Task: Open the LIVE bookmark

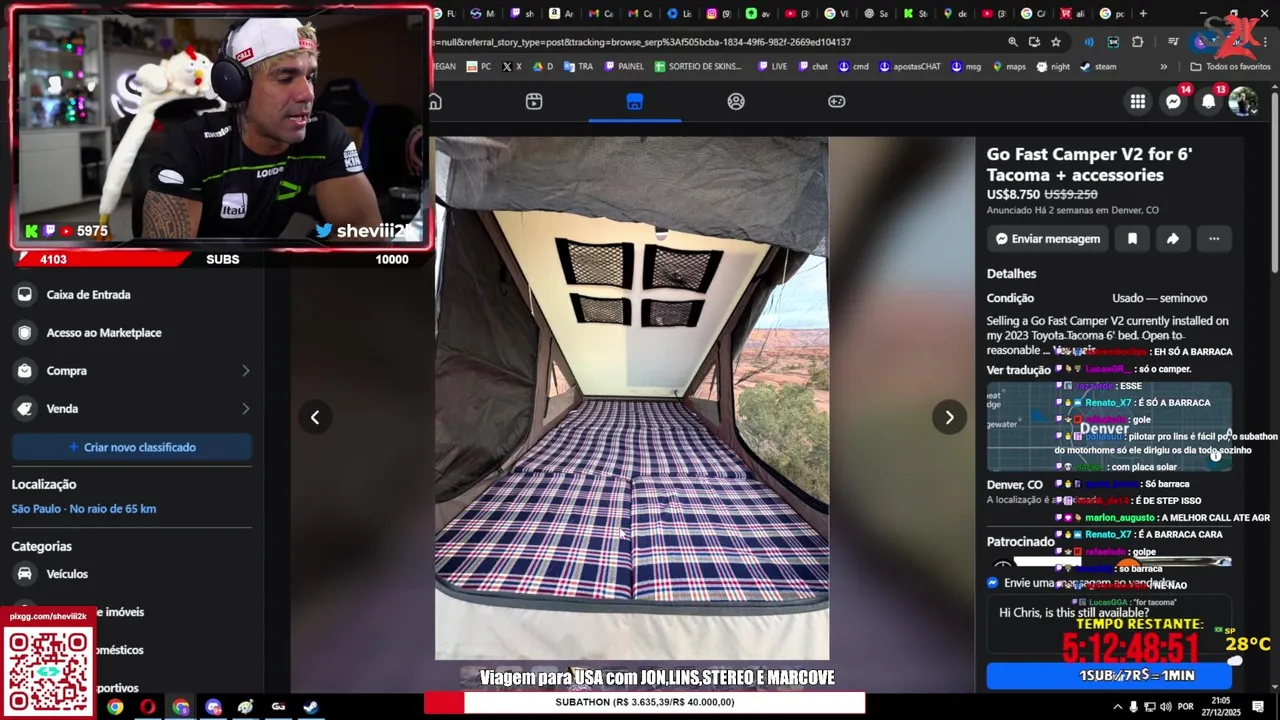Action: tap(772, 67)
